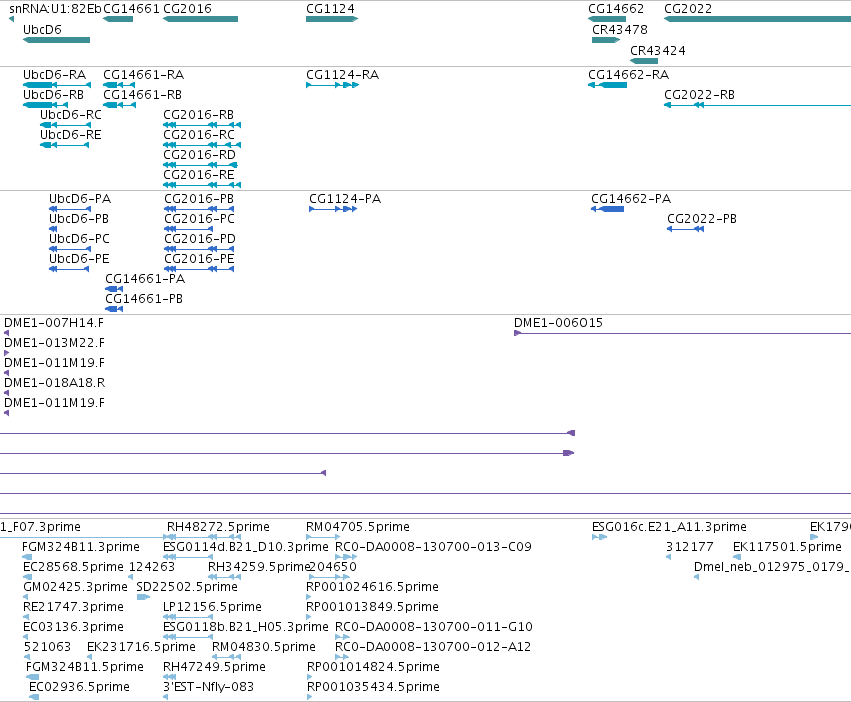Screen dimensions: 851x702
Task: Click the CG14662 gene label in the top track
Action: click(616, 9)
